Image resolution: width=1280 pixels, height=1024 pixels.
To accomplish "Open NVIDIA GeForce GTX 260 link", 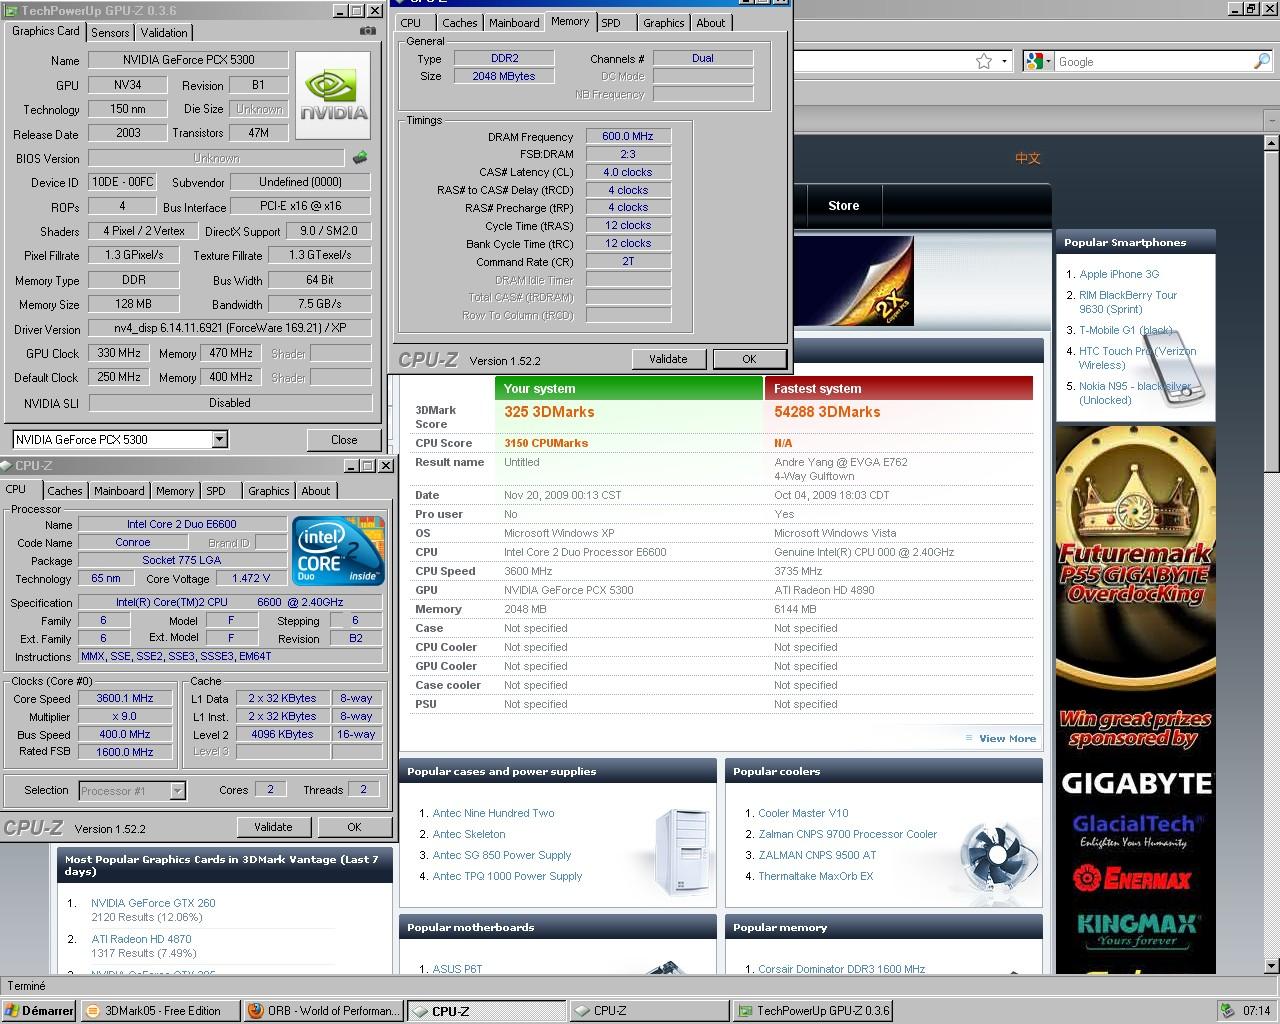I will [x=153, y=903].
